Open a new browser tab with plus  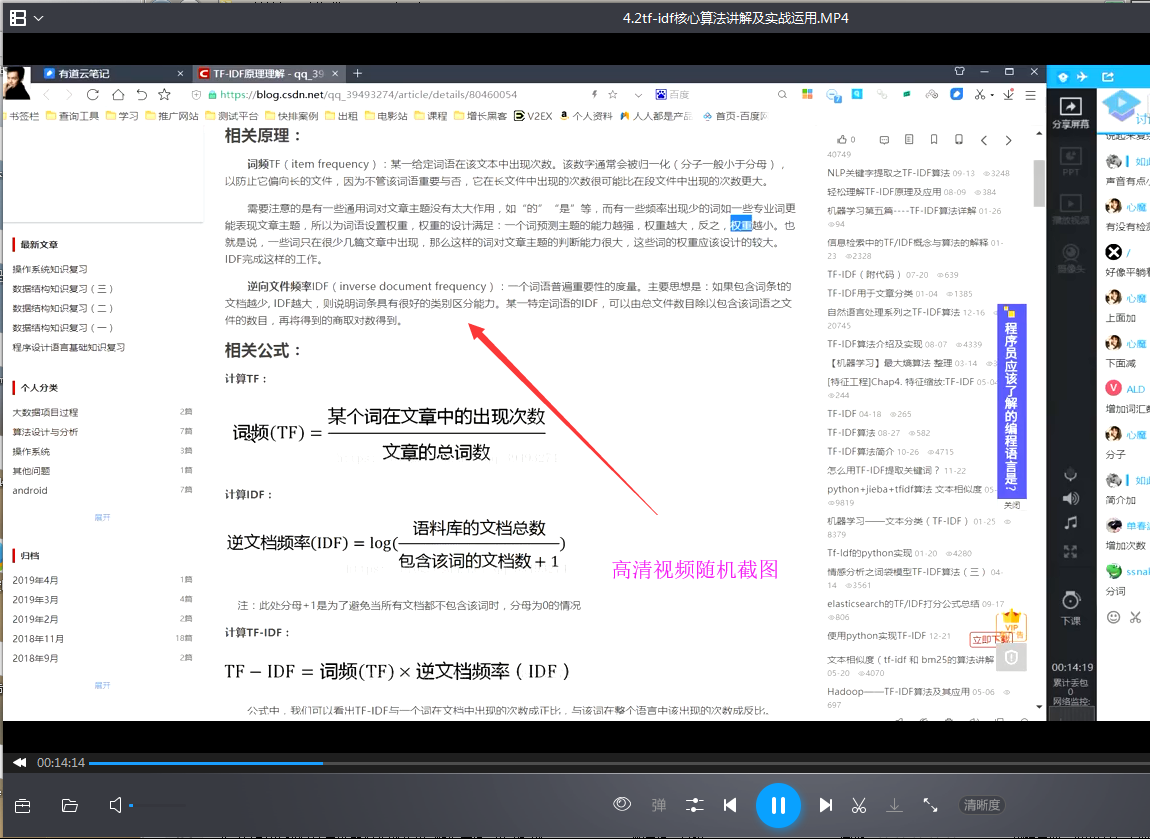click(x=357, y=73)
